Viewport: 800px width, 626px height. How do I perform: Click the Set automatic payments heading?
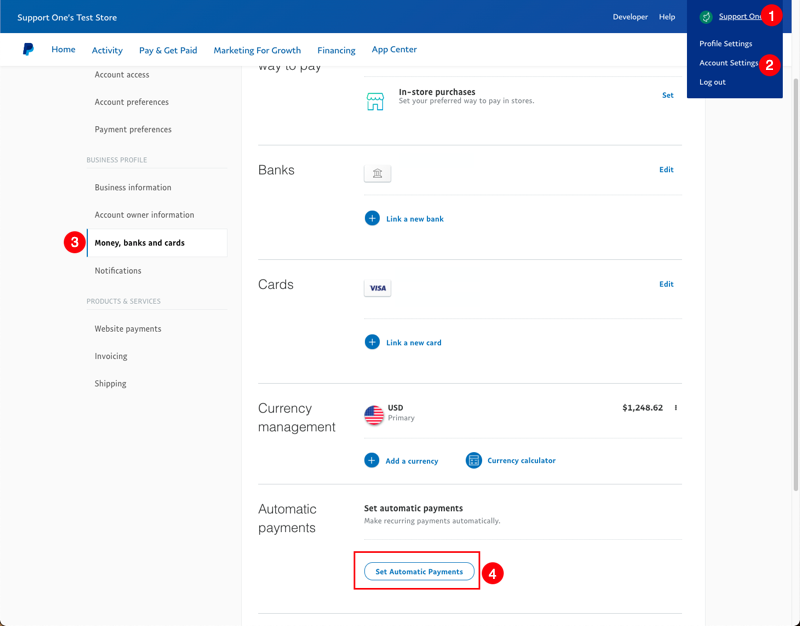[x=413, y=508]
